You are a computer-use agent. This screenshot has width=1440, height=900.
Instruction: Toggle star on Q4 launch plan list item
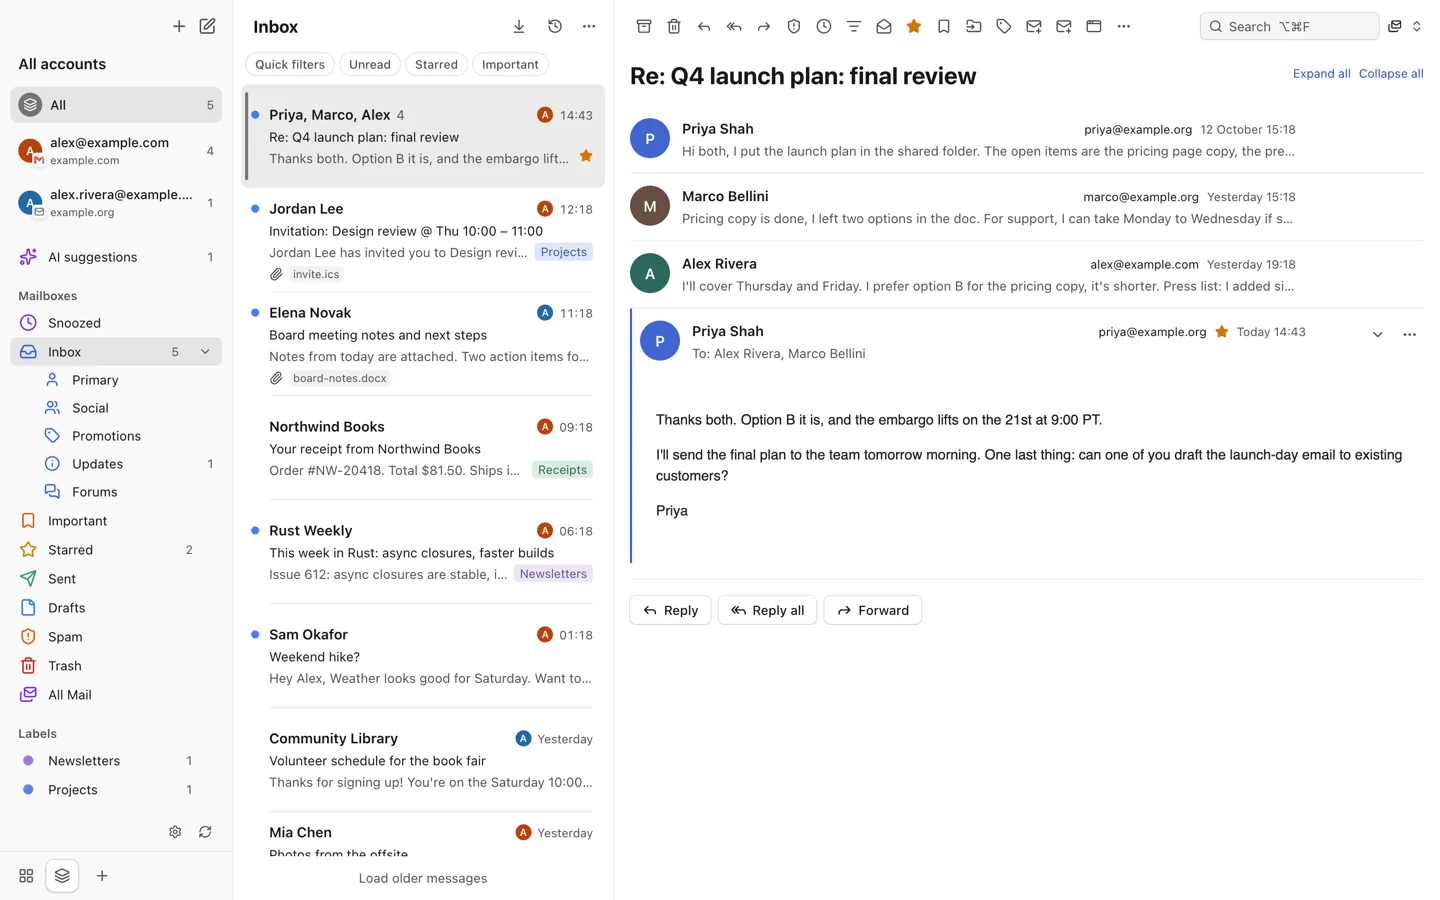(586, 156)
